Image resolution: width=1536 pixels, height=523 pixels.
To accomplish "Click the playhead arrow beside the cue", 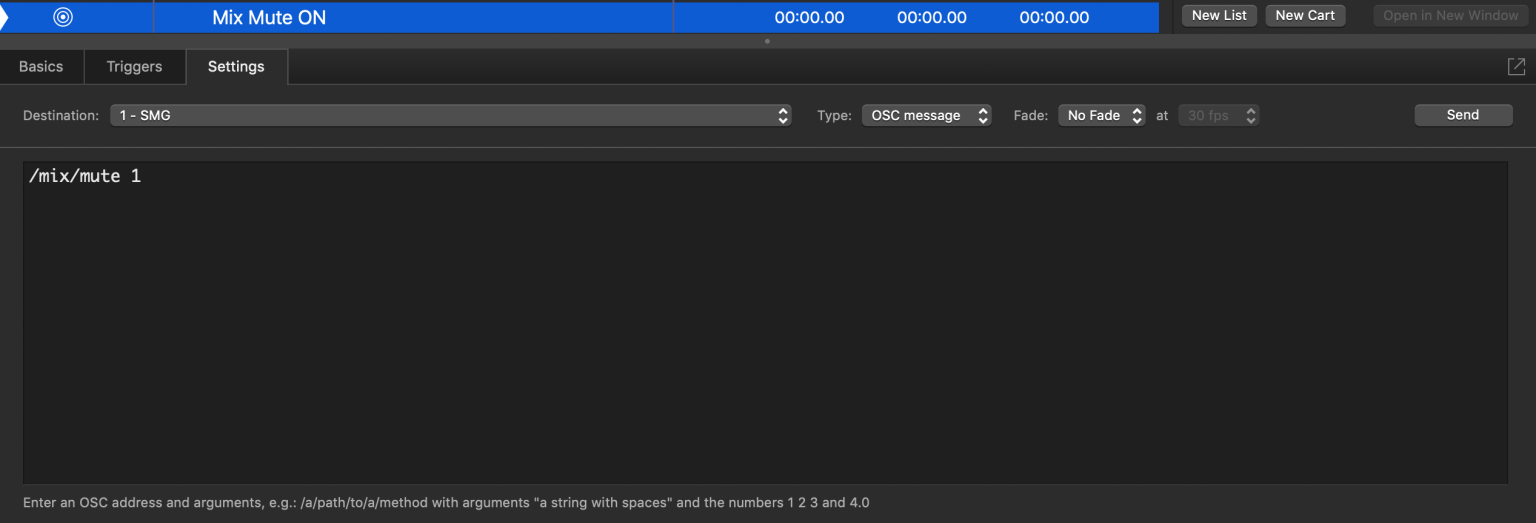I will 4,17.
